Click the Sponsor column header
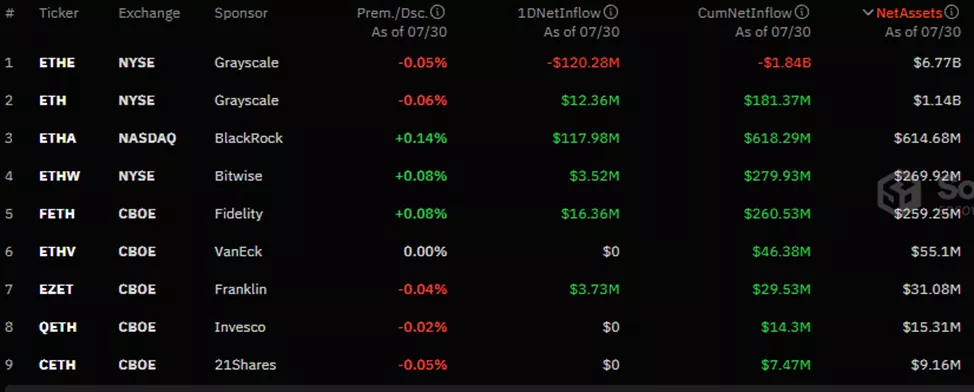The width and height of the screenshot is (974, 392). click(241, 13)
